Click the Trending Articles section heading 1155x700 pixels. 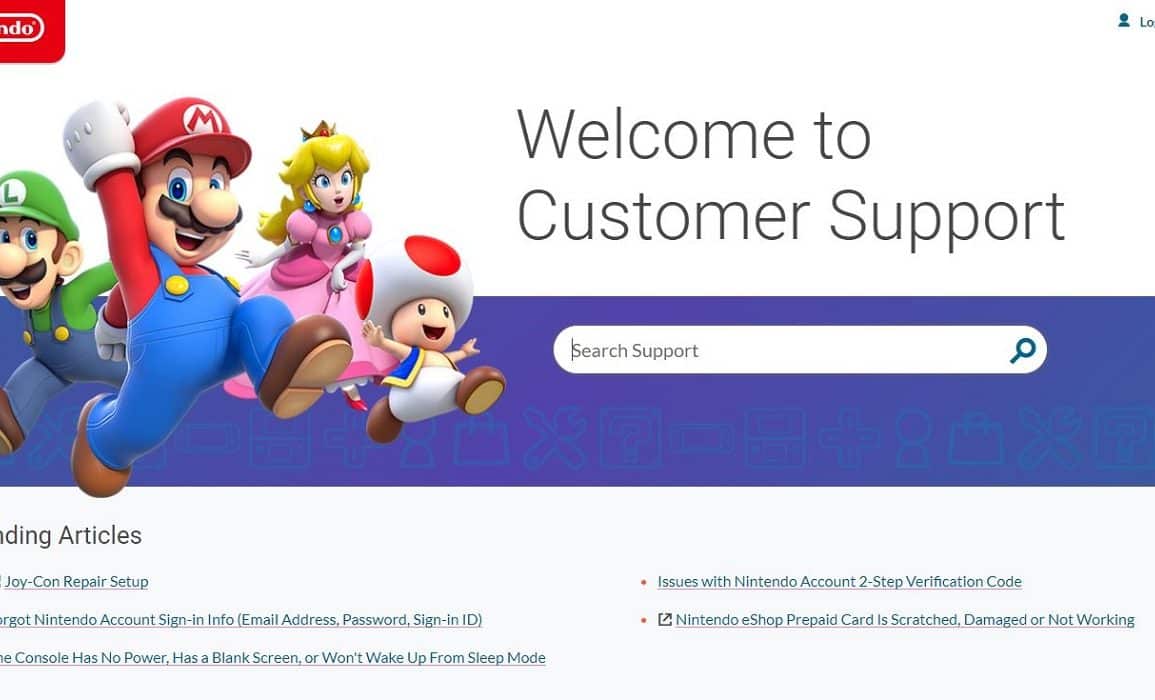click(71, 536)
